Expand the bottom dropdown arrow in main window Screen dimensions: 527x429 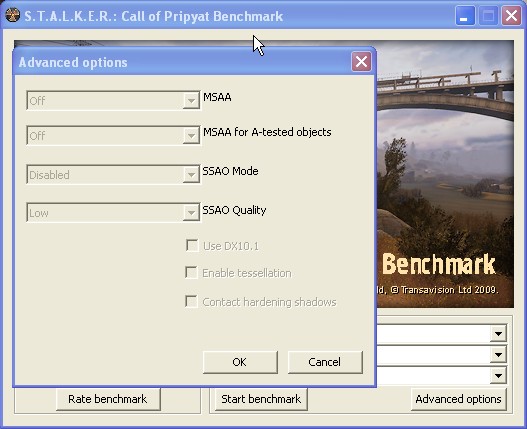point(498,375)
